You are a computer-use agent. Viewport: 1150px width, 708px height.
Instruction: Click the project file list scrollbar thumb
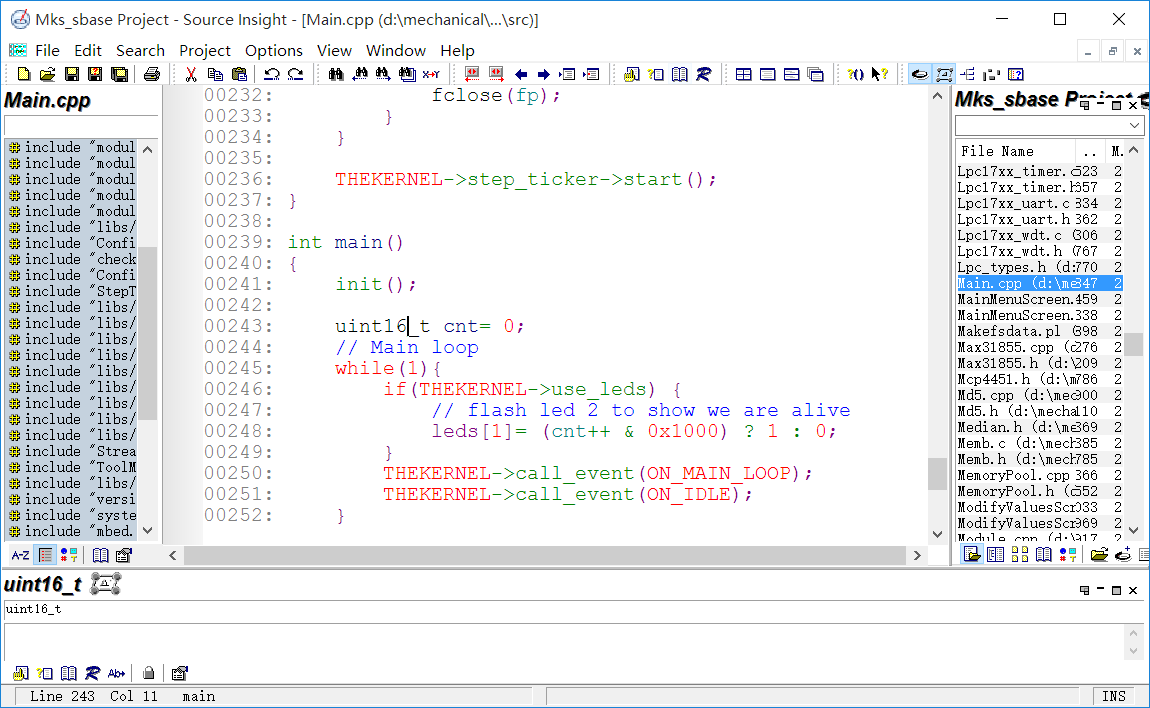1134,343
